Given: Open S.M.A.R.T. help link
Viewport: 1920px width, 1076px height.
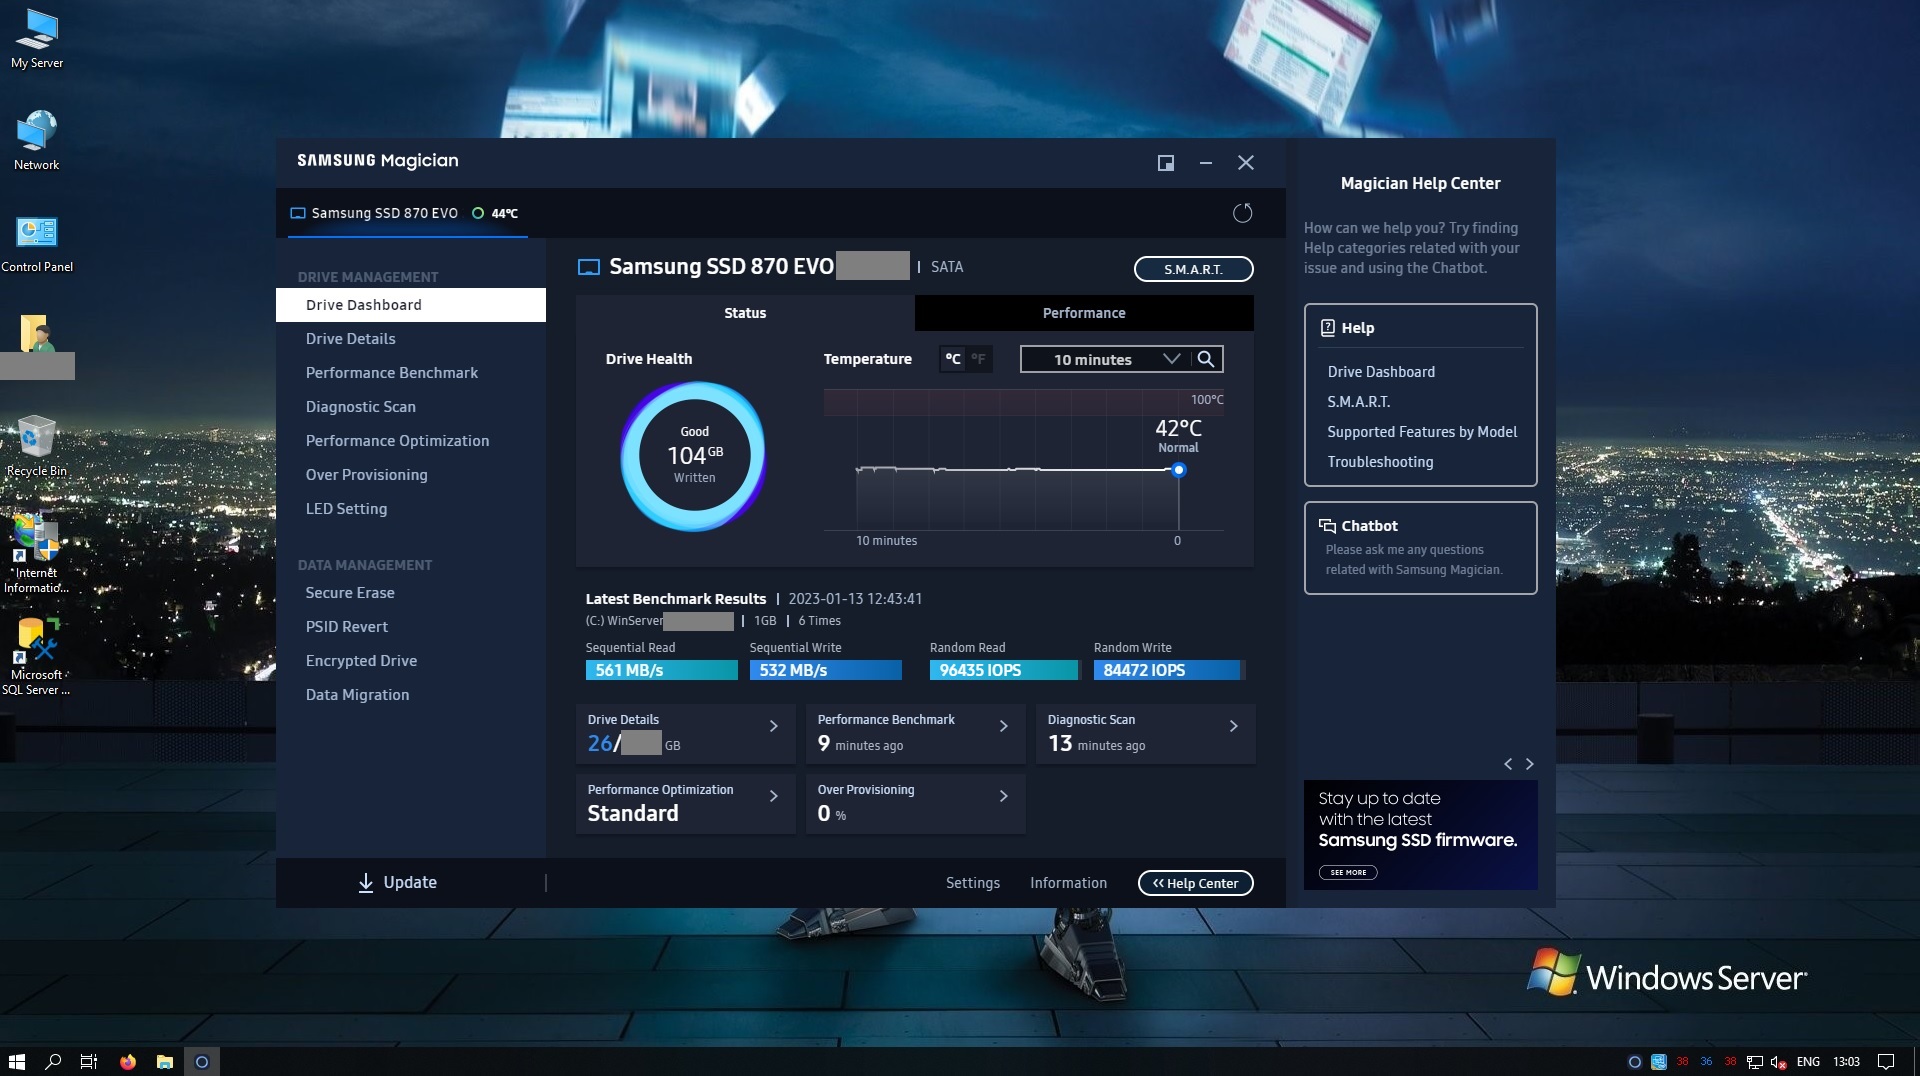Looking at the screenshot, I should point(1358,402).
